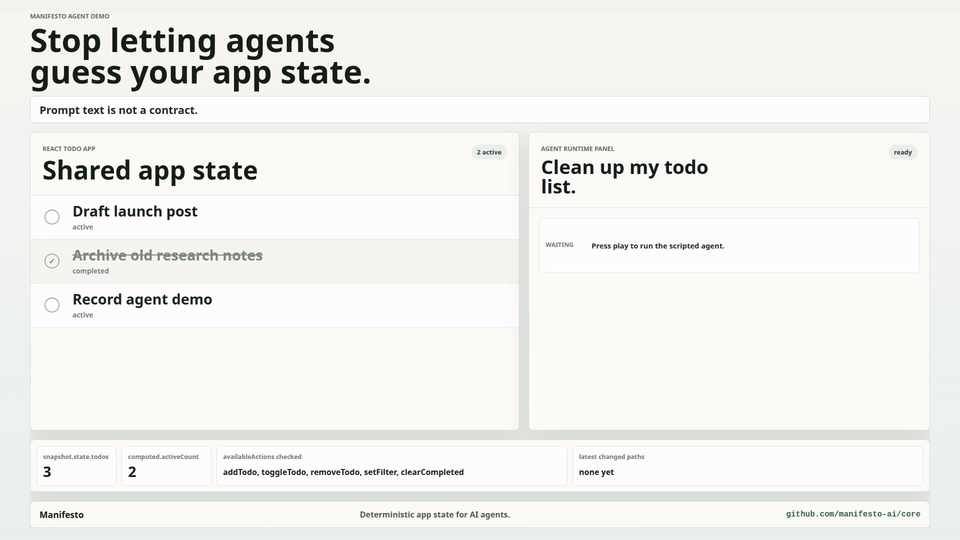Click the 'active' status under Draft launch post

coord(83,227)
